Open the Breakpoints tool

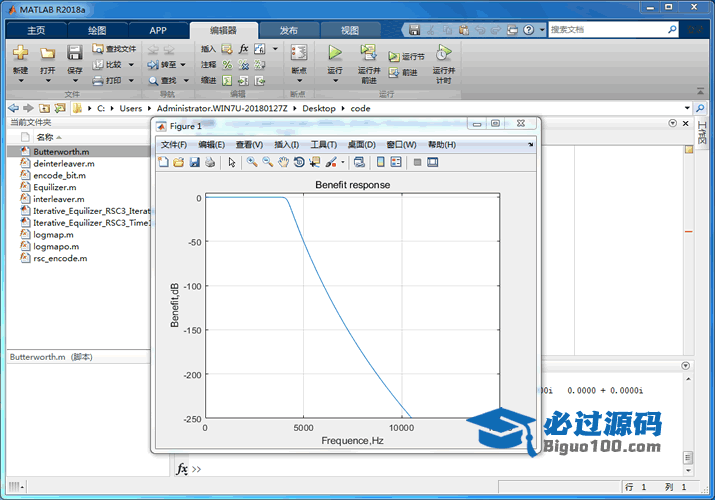[x=299, y=53]
